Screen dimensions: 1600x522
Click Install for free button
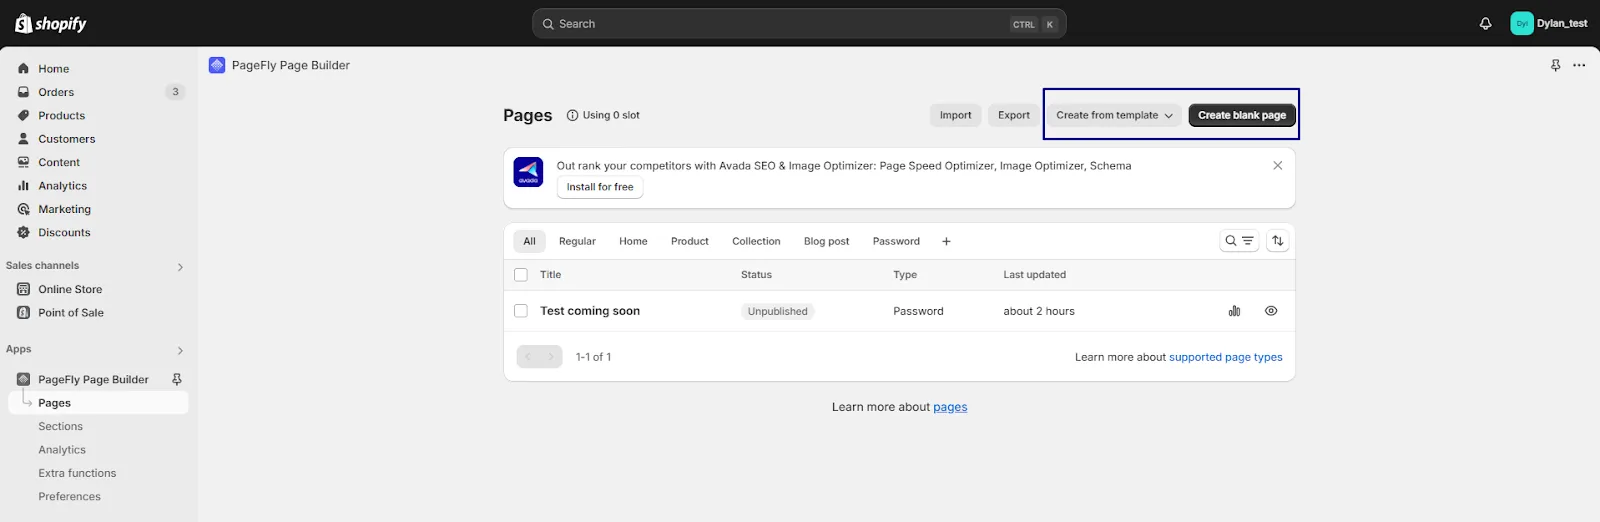pos(600,187)
